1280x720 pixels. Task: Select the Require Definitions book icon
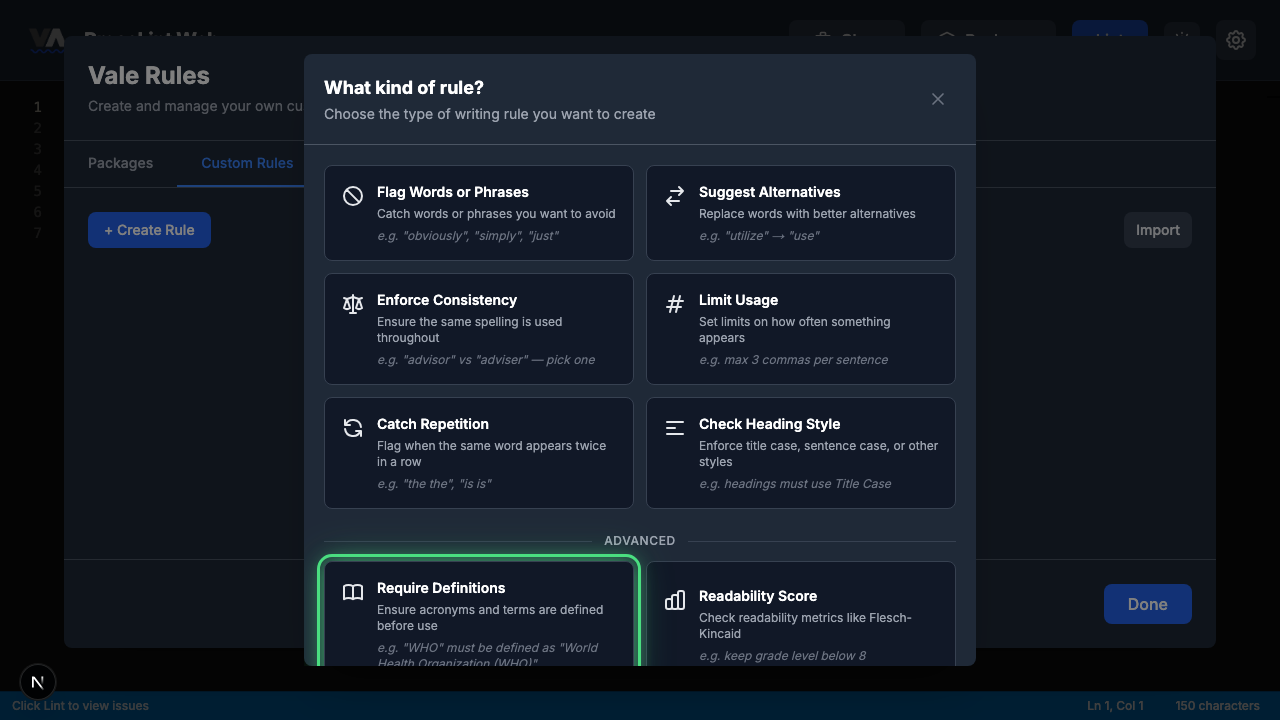353,592
